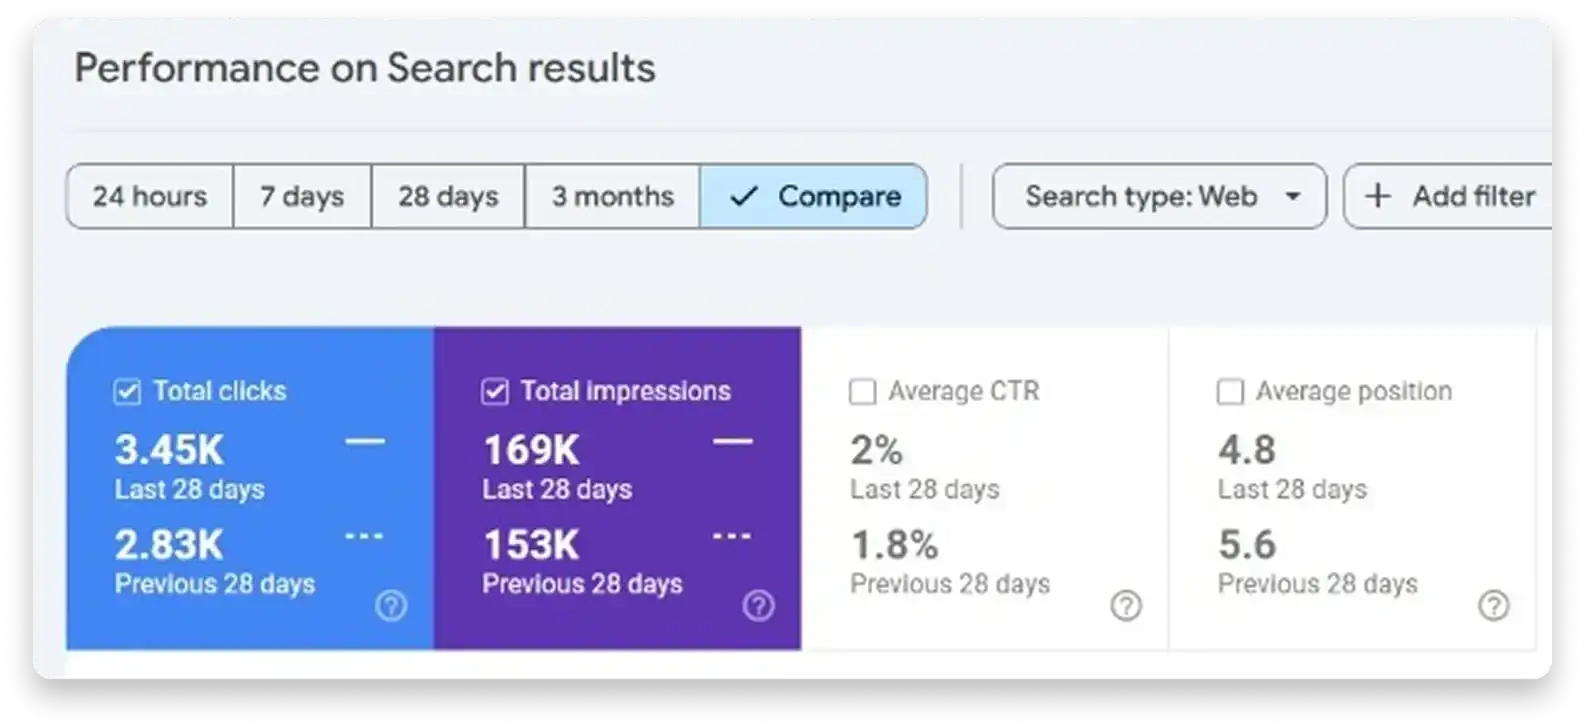
Task: Select the 24 hours date range
Action: tap(150, 196)
